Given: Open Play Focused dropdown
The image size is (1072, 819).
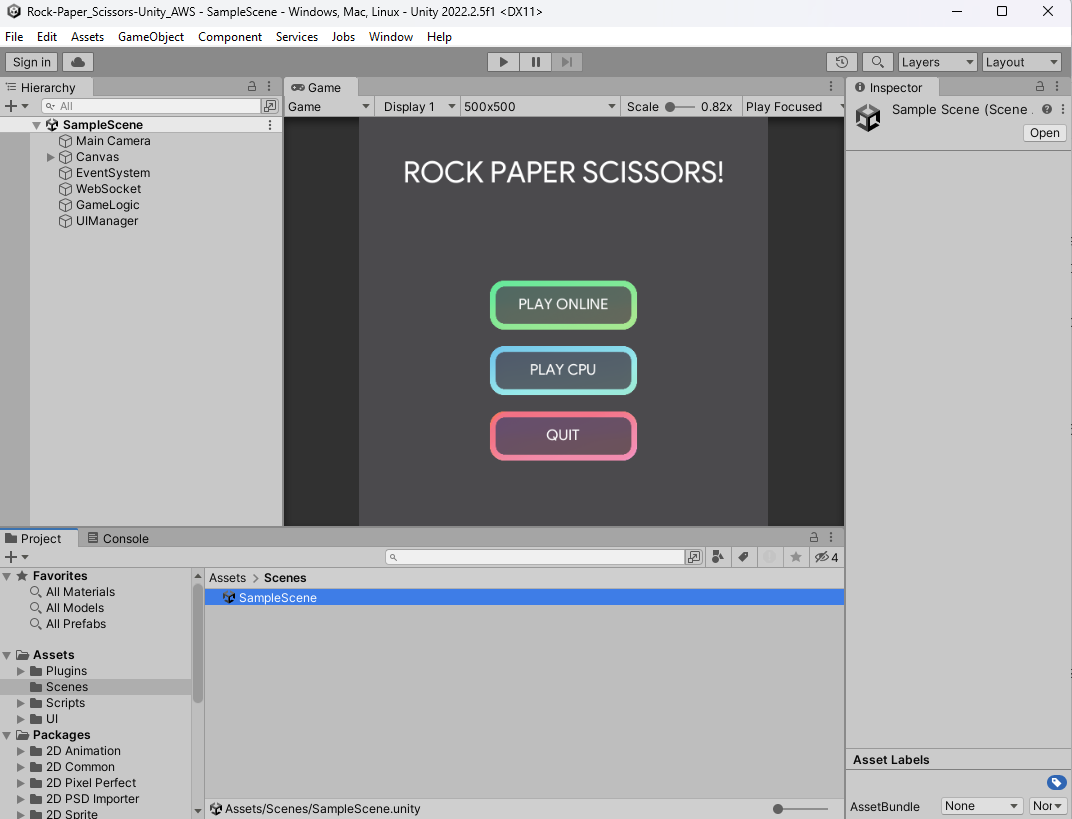Looking at the screenshot, I should 793,107.
